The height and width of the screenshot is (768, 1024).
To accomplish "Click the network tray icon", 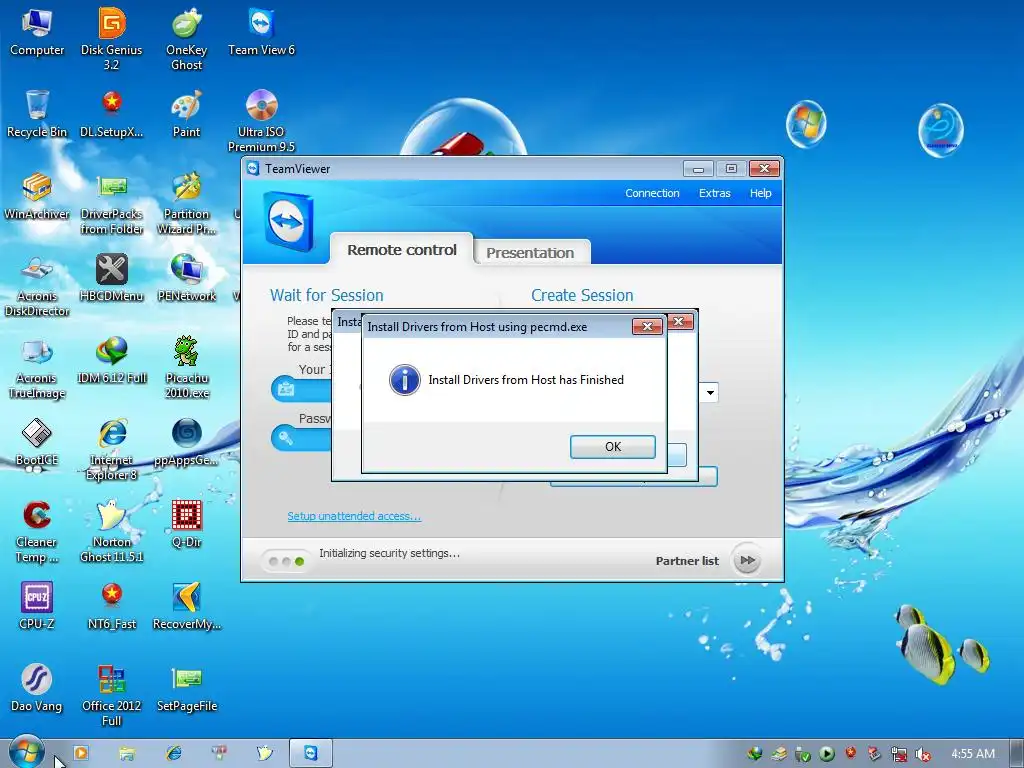I will click(899, 754).
